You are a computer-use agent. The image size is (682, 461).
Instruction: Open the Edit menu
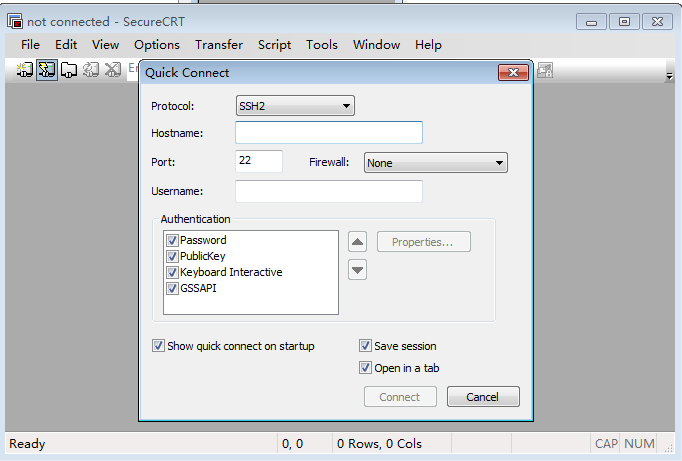pyautogui.click(x=66, y=45)
